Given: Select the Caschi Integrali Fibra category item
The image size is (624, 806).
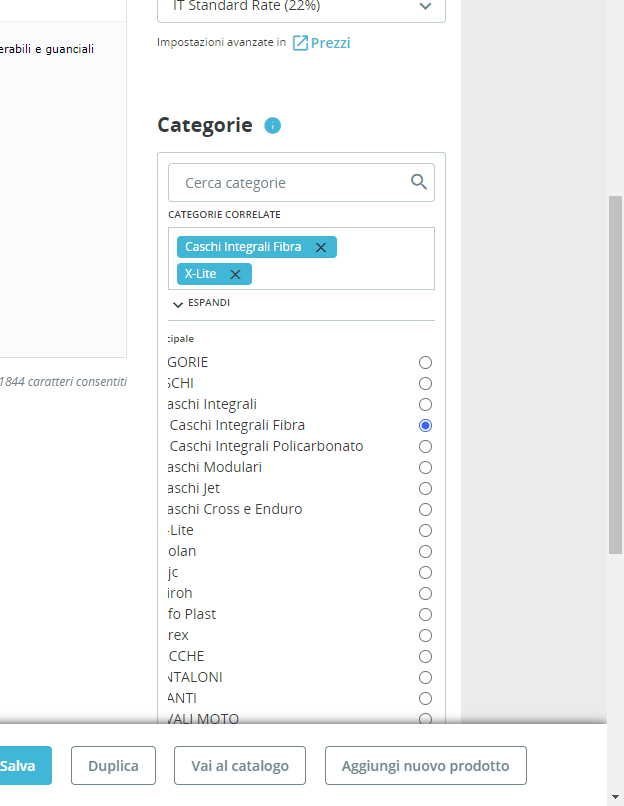Looking at the screenshot, I should tap(237, 425).
